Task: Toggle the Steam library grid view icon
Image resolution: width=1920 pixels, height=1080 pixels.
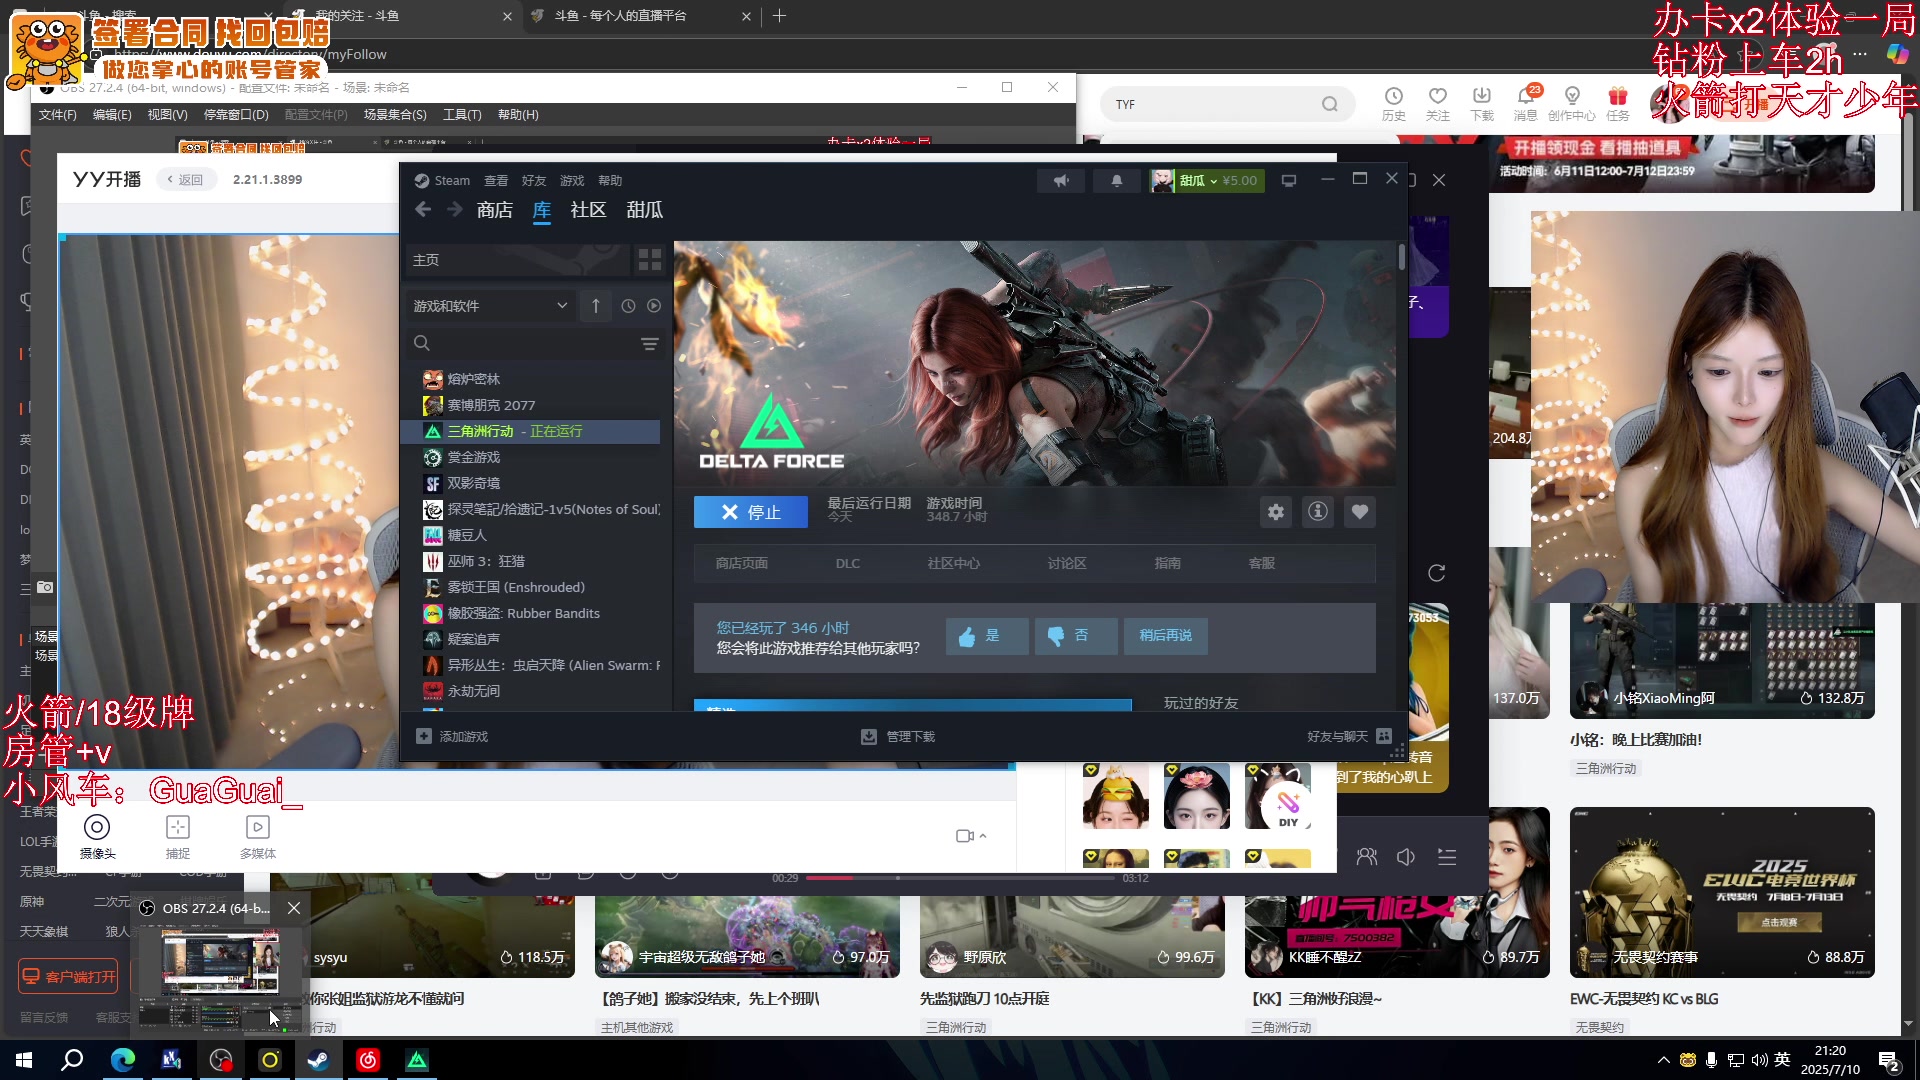Action: tap(650, 260)
